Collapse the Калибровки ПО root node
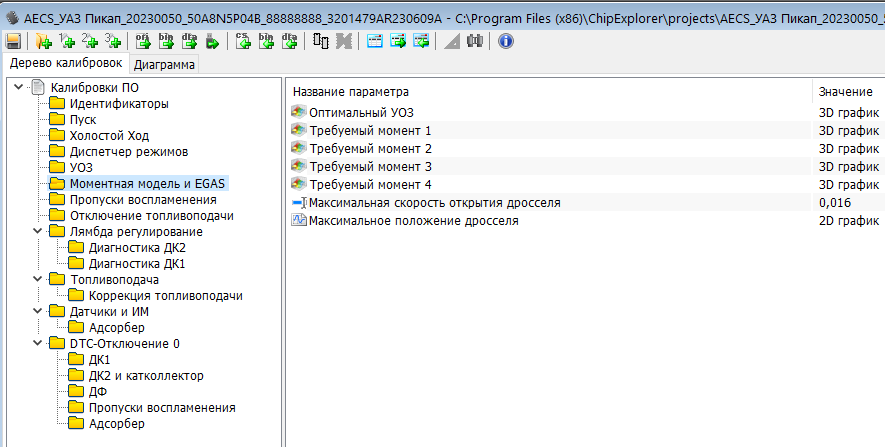The height and width of the screenshot is (447, 885). click(19, 88)
